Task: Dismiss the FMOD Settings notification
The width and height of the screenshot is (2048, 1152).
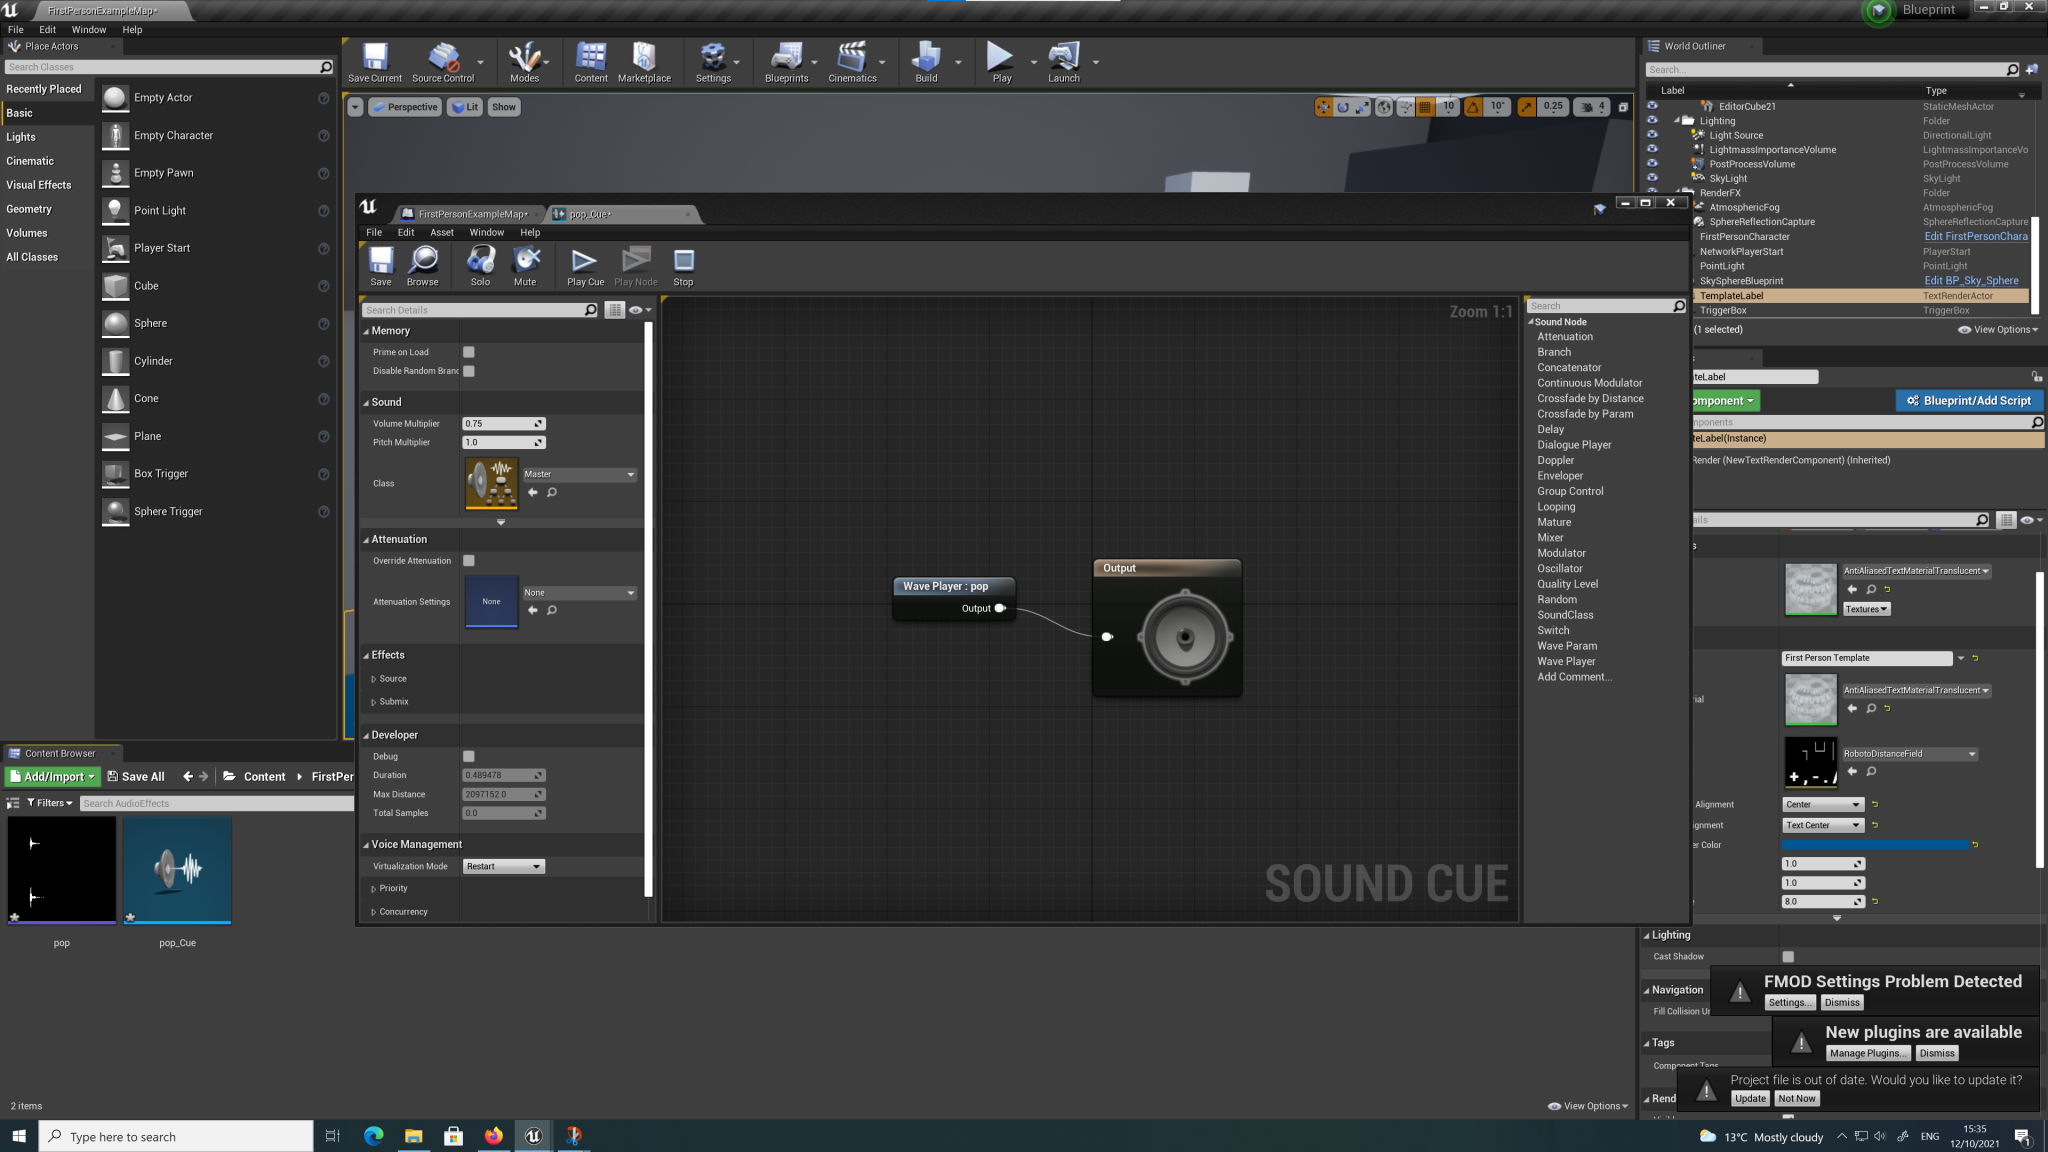Action: pos(1841,1002)
